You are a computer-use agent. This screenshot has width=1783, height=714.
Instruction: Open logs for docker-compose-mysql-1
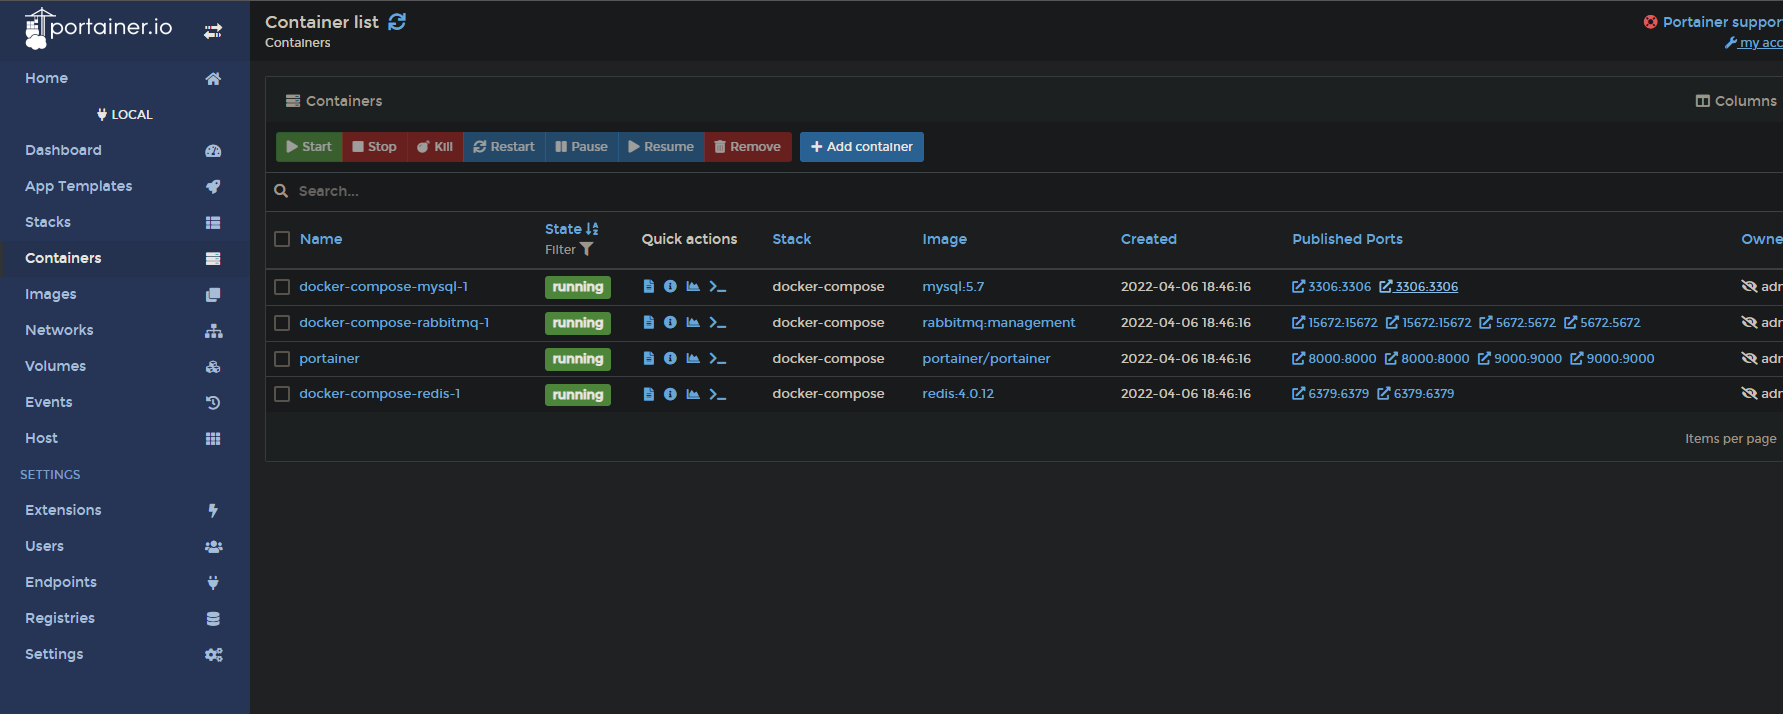coord(648,287)
